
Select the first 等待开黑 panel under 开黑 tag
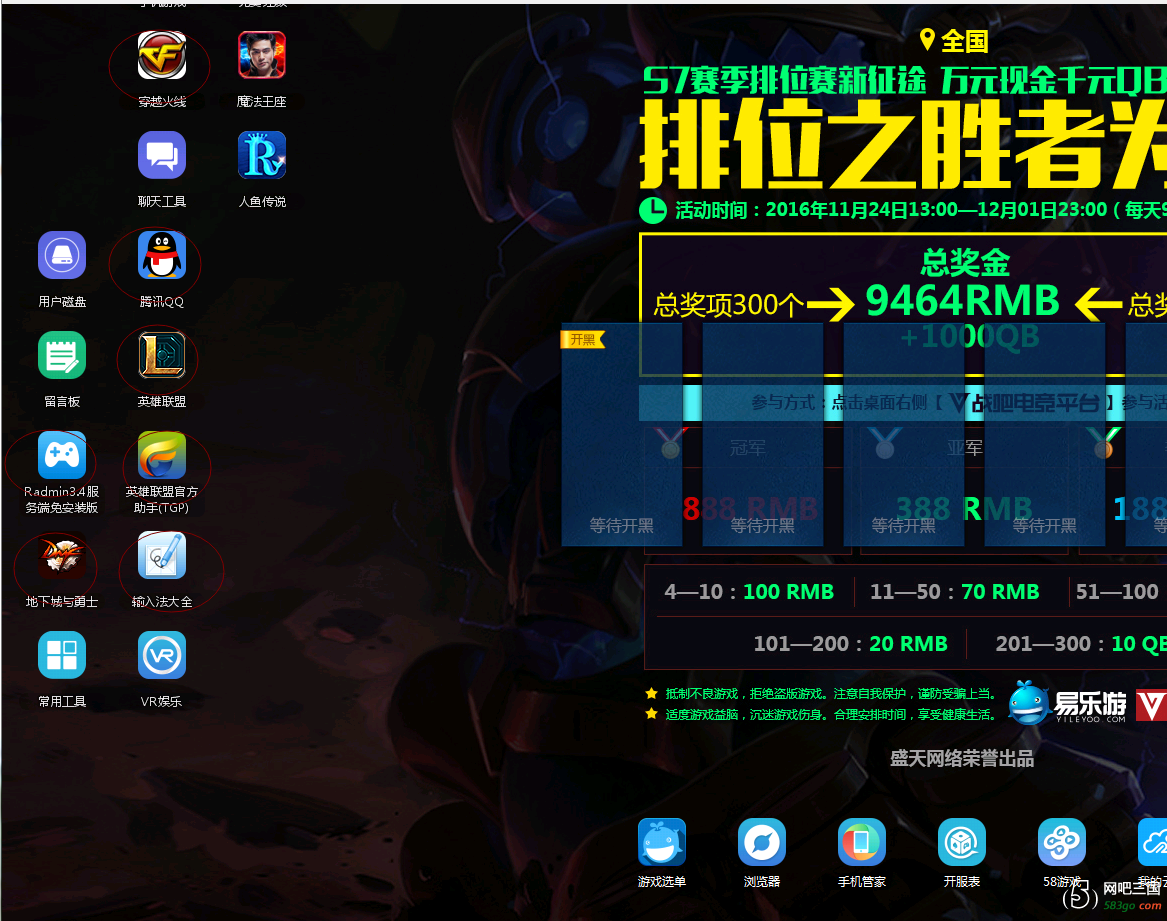click(621, 434)
